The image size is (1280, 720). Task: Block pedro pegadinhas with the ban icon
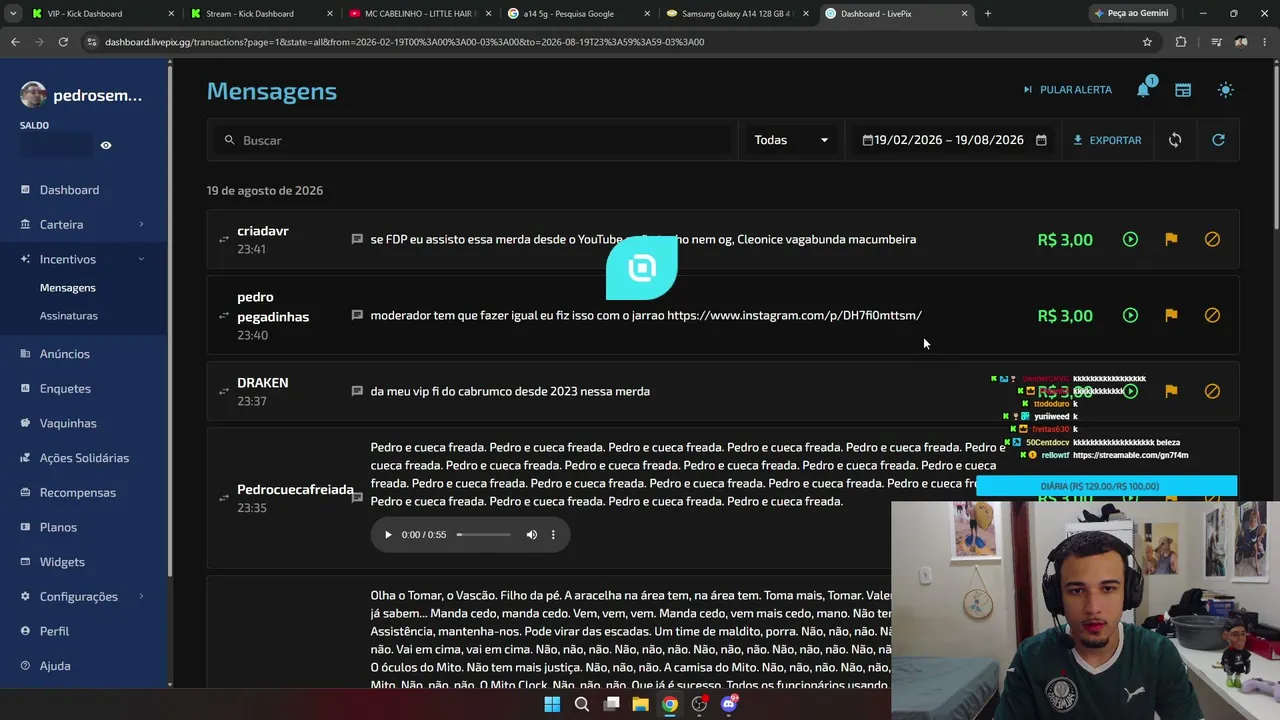pyautogui.click(x=1212, y=315)
